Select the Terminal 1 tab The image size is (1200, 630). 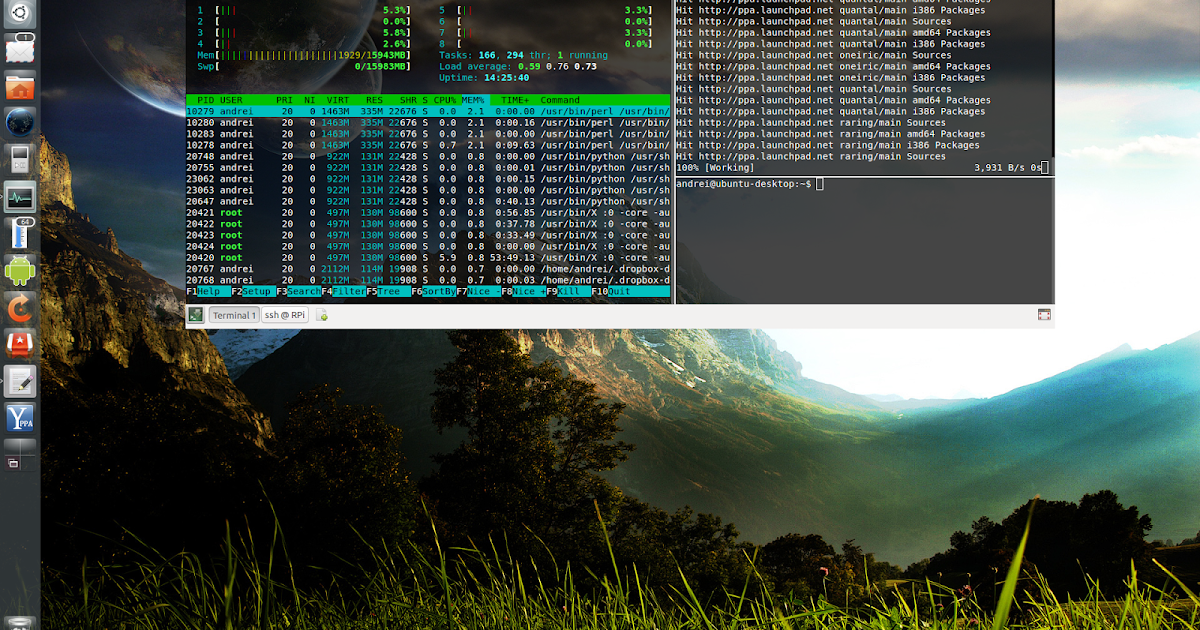click(232, 314)
